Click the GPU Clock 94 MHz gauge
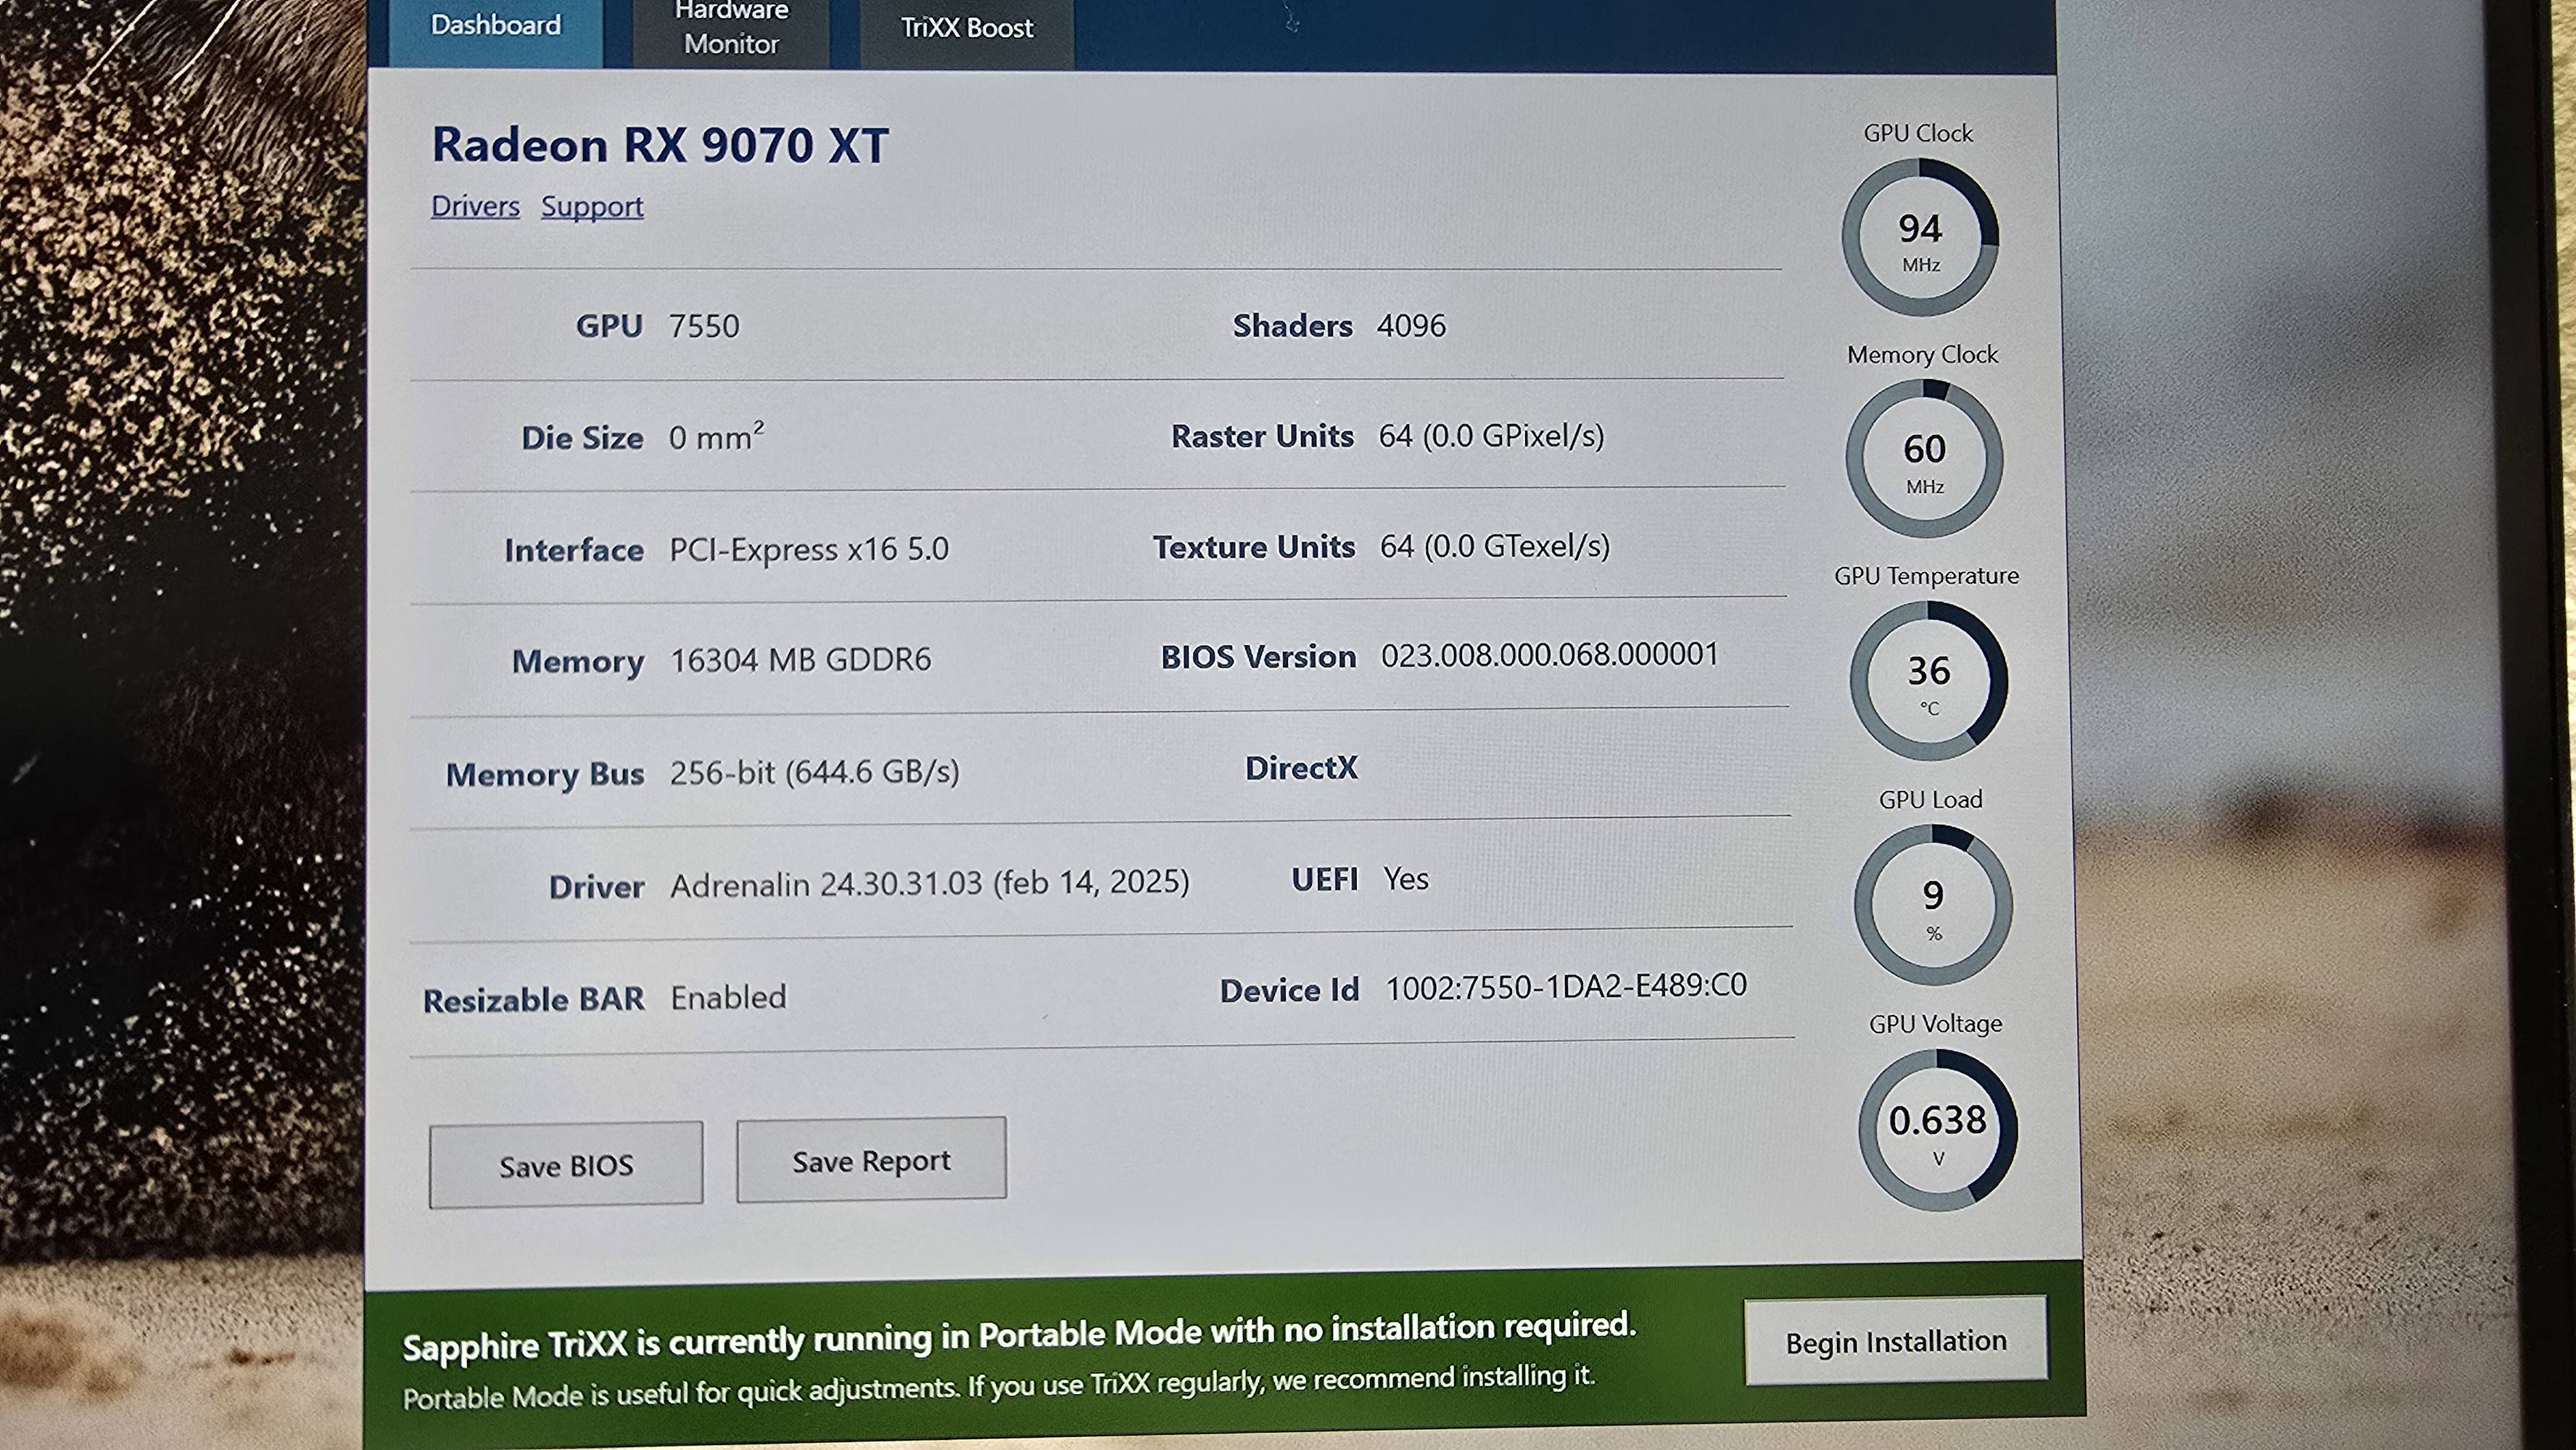Image resolution: width=2576 pixels, height=1450 pixels. [x=1920, y=238]
